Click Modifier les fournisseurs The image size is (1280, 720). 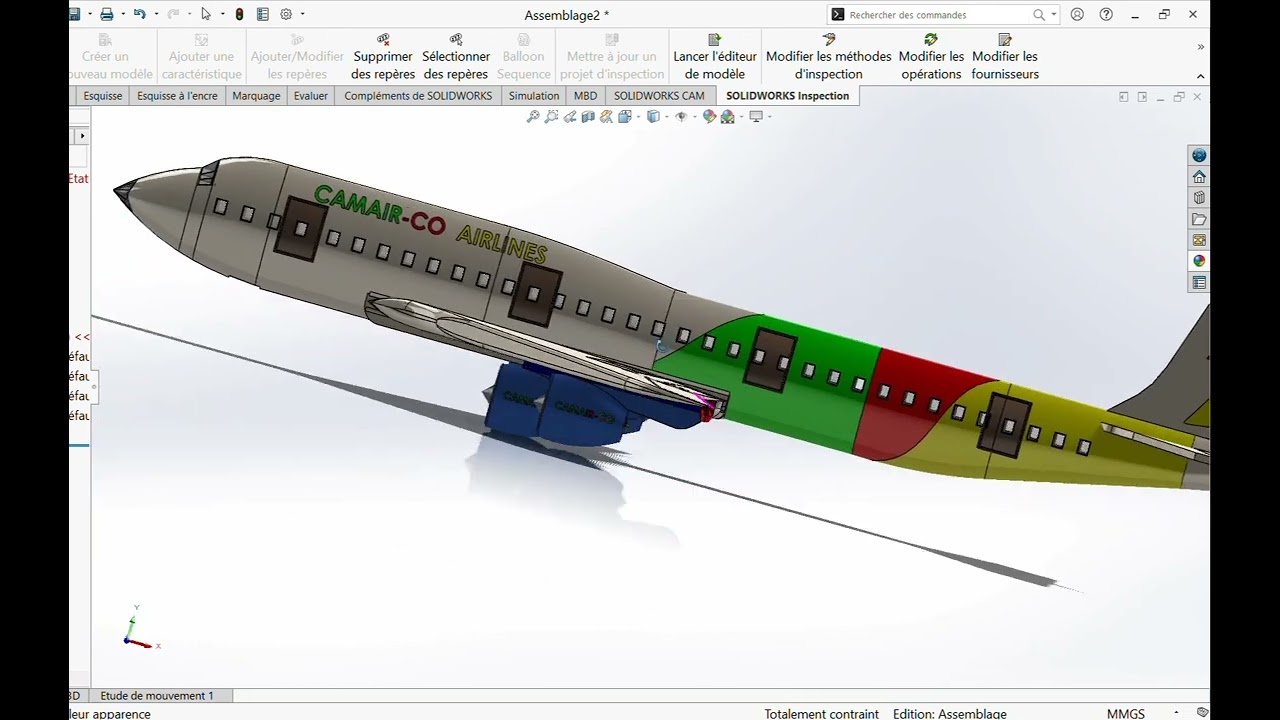tap(1005, 58)
